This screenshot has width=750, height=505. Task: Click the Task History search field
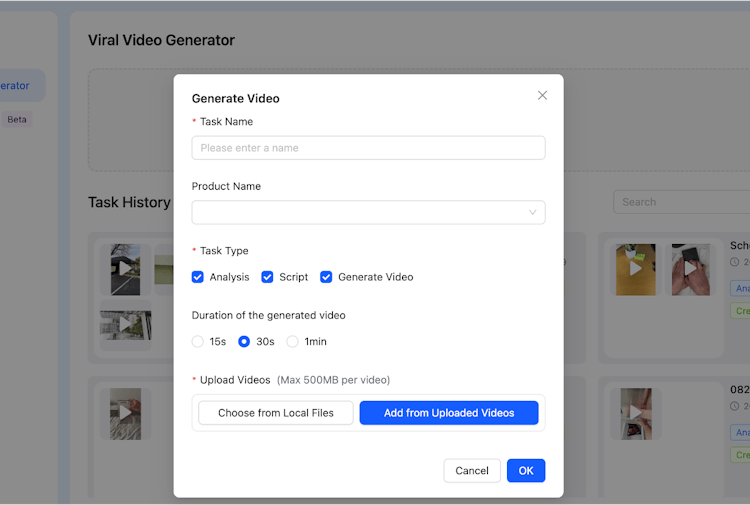tap(680, 202)
